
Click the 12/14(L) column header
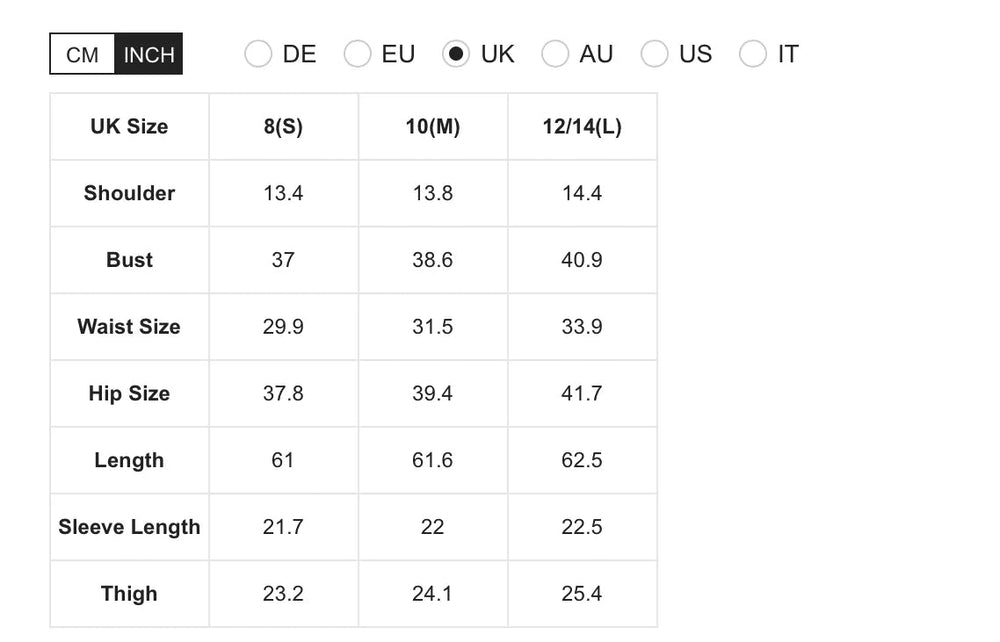(x=582, y=127)
